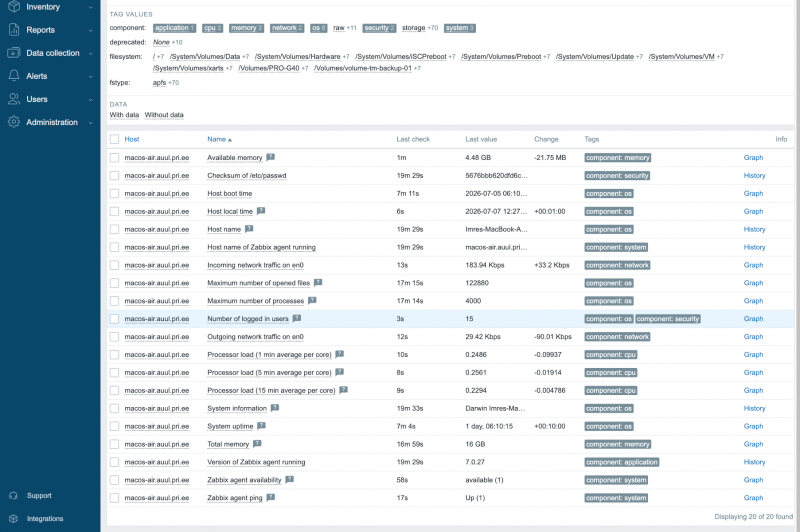
Task: Open the Inventory sidebar icon
Action: point(14,7)
